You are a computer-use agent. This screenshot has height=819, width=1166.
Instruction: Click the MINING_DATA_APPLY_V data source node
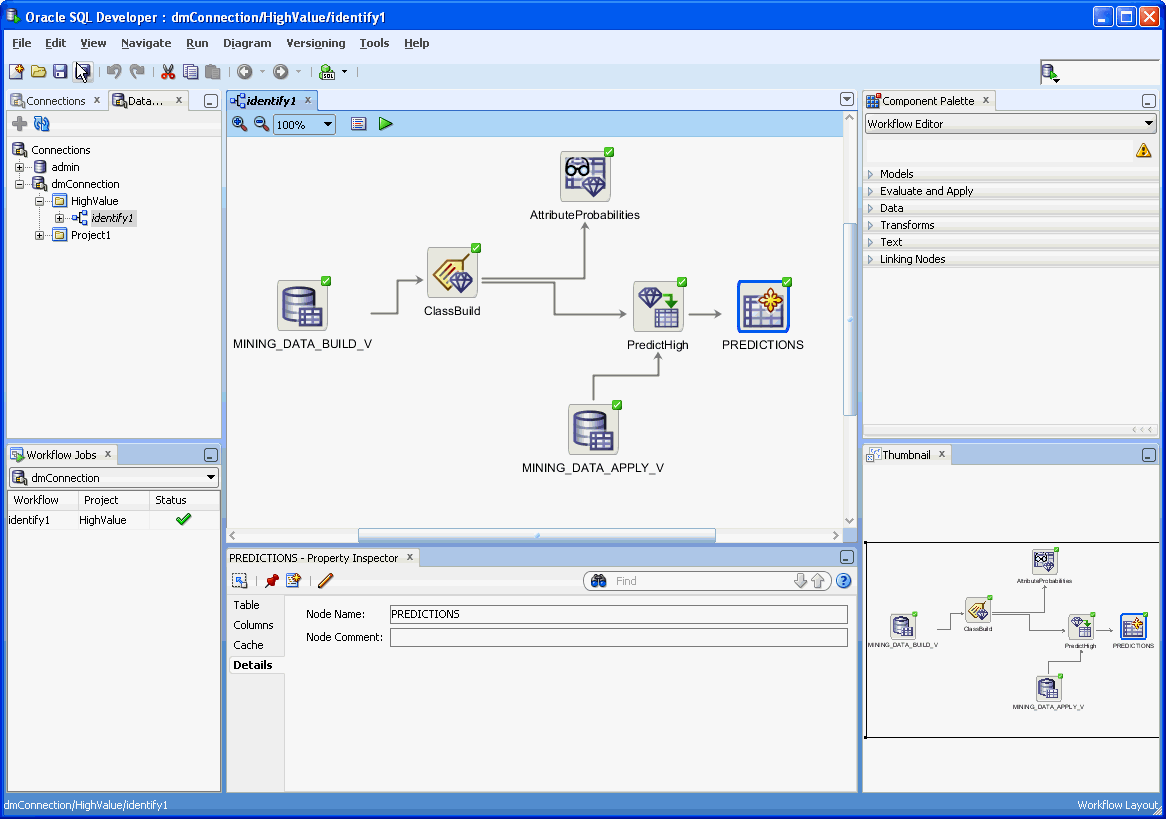pyautogui.click(x=593, y=429)
